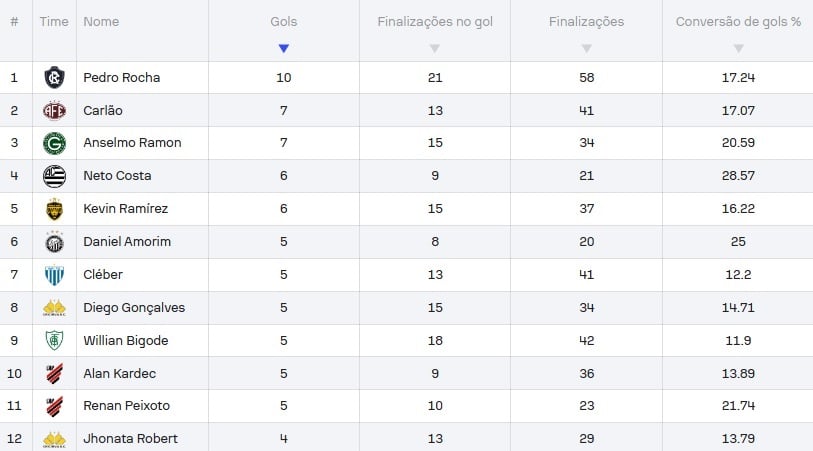The height and width of the screenshot is (451, 813).
Task: Click Carlão's AFE team crest
Action: click(54, 110)
